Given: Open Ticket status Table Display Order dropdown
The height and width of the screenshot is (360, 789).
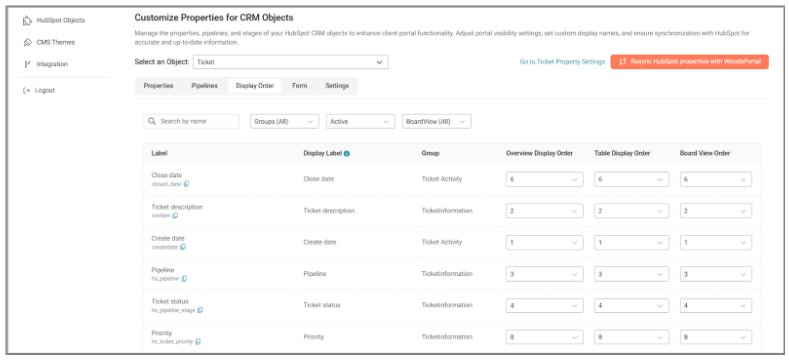Looking at the screenshot, I should click(632, 306).
